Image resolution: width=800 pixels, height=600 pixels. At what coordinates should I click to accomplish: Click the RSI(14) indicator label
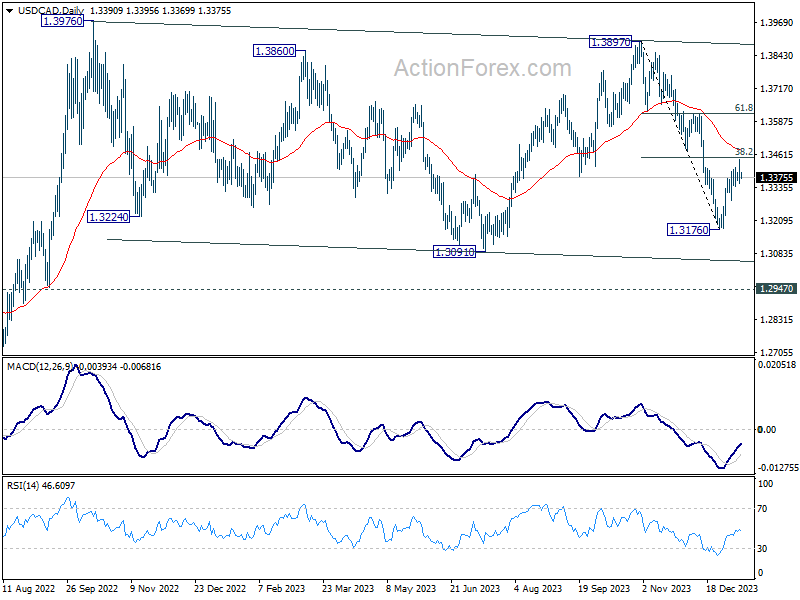point(23,486)
